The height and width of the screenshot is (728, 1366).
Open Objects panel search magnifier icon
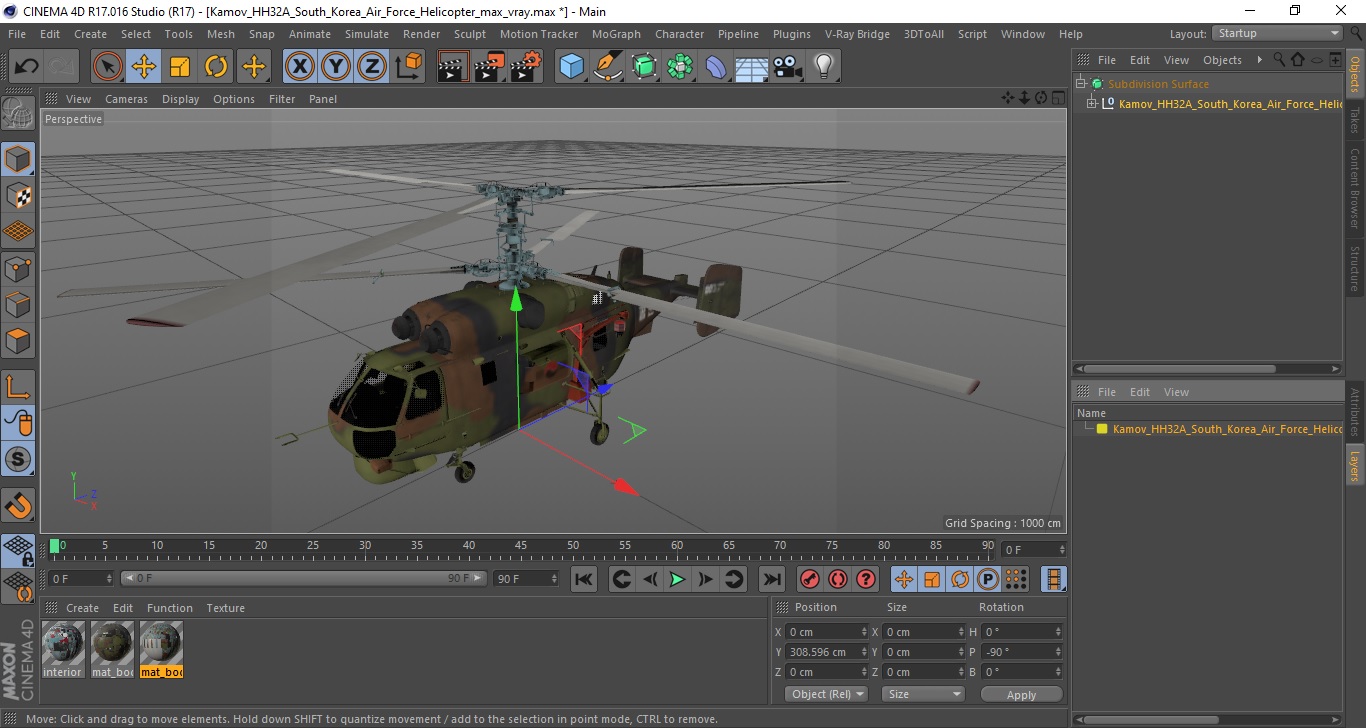point(1279,60)
